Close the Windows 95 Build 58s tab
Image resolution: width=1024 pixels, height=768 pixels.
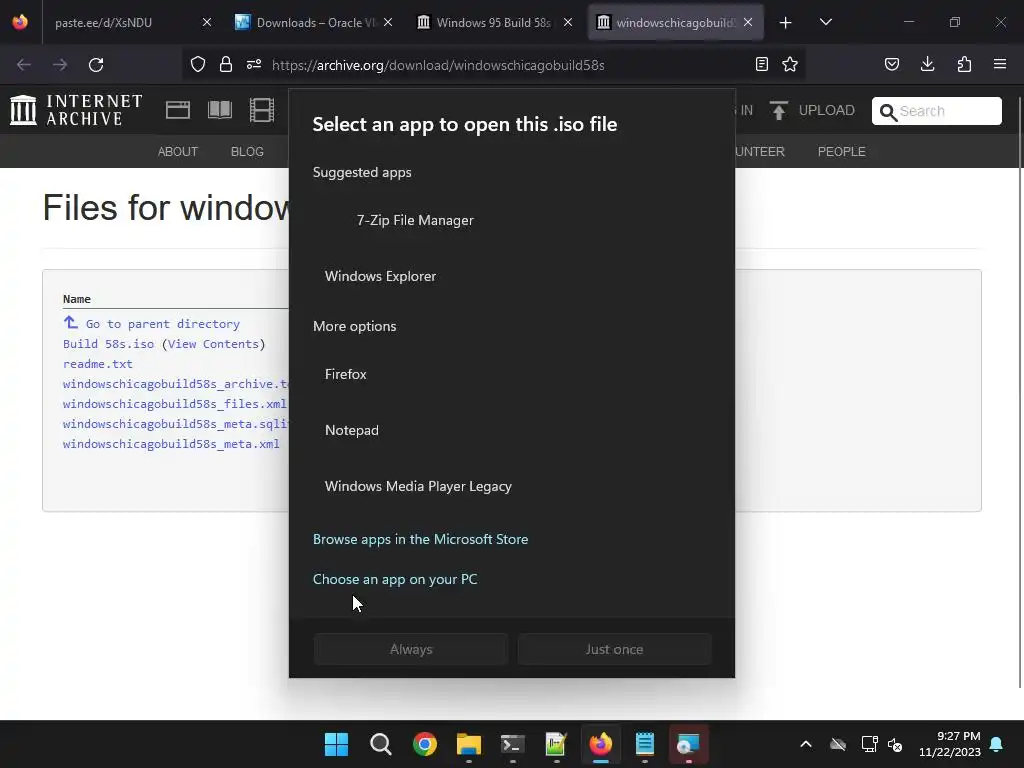(568, 22)
